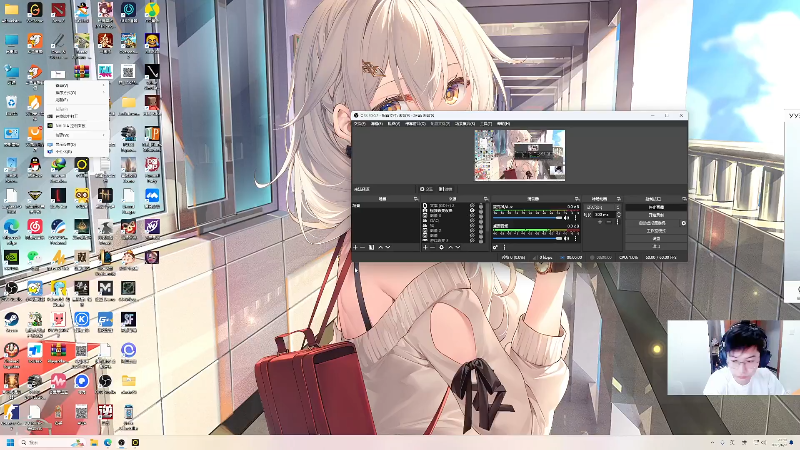Mute the lower mixer audio channel

(566, 238)
